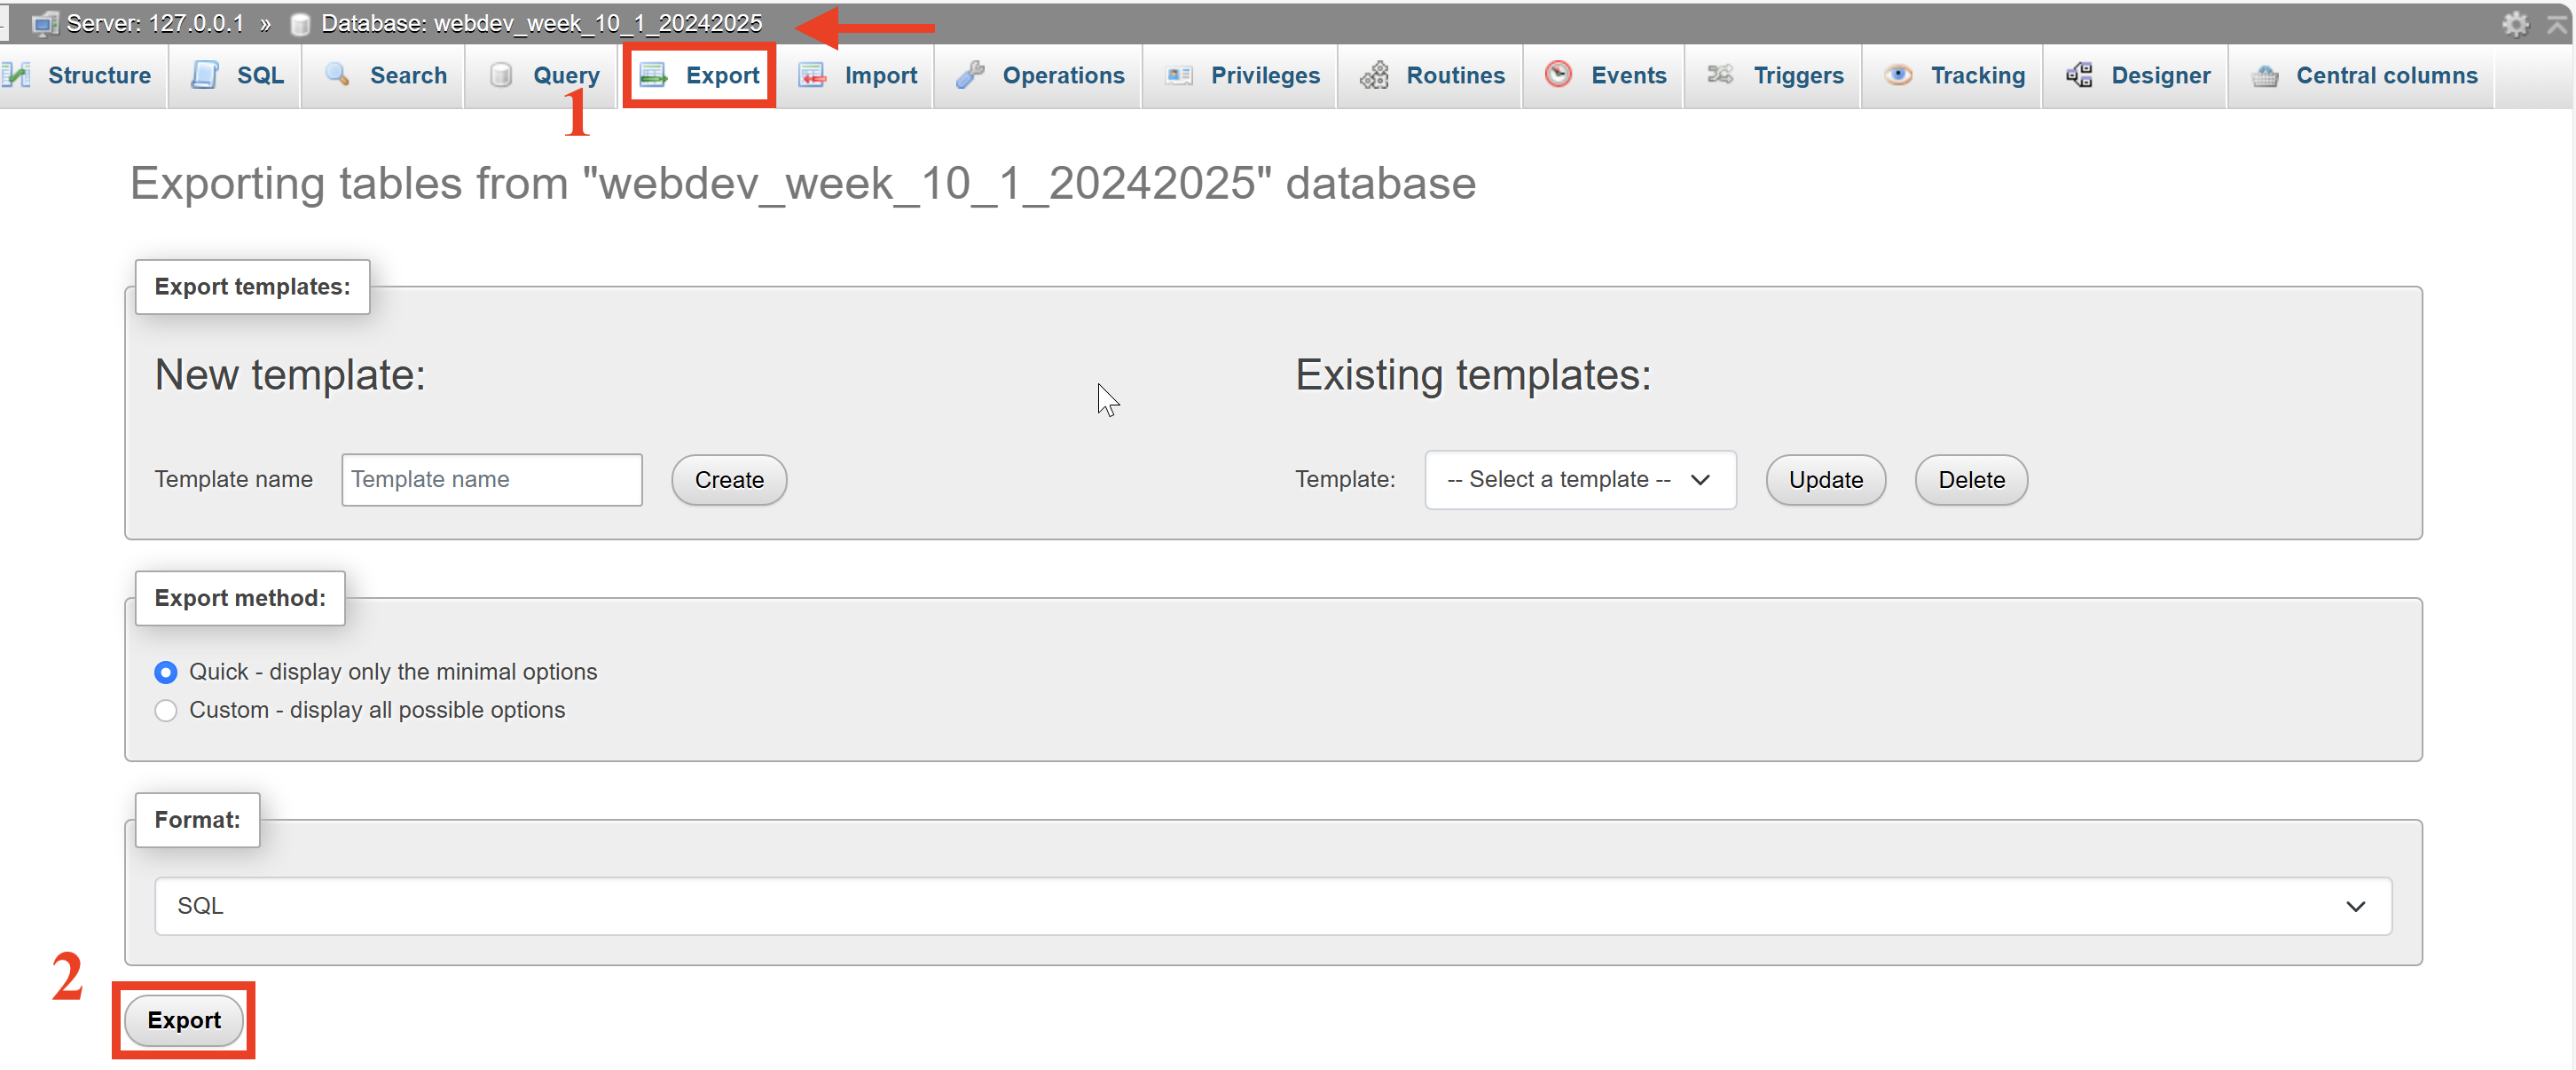Click the Update template button
Screen dimensions: 2576x1070
tap(1825, 480)
